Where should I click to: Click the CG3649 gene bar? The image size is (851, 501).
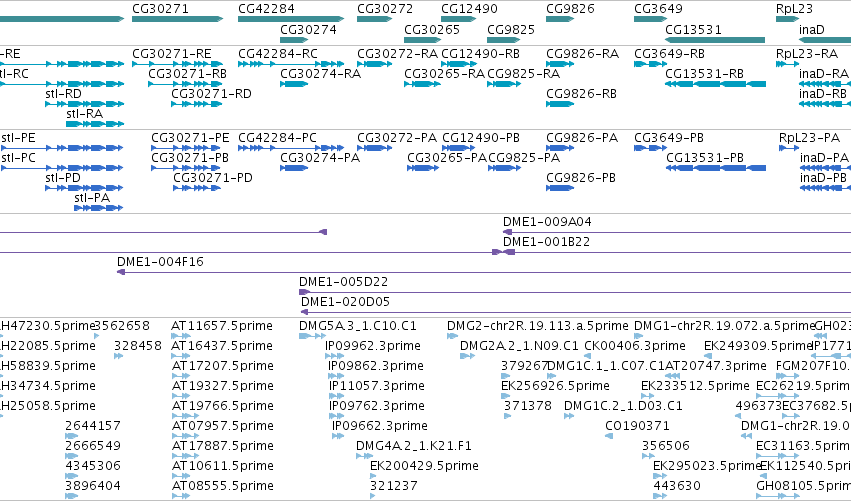pos(651,19)
